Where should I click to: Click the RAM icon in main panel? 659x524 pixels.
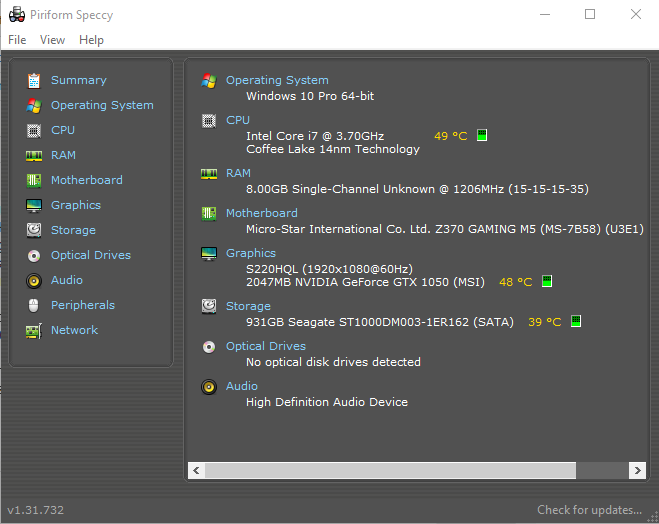pos(209,174)
